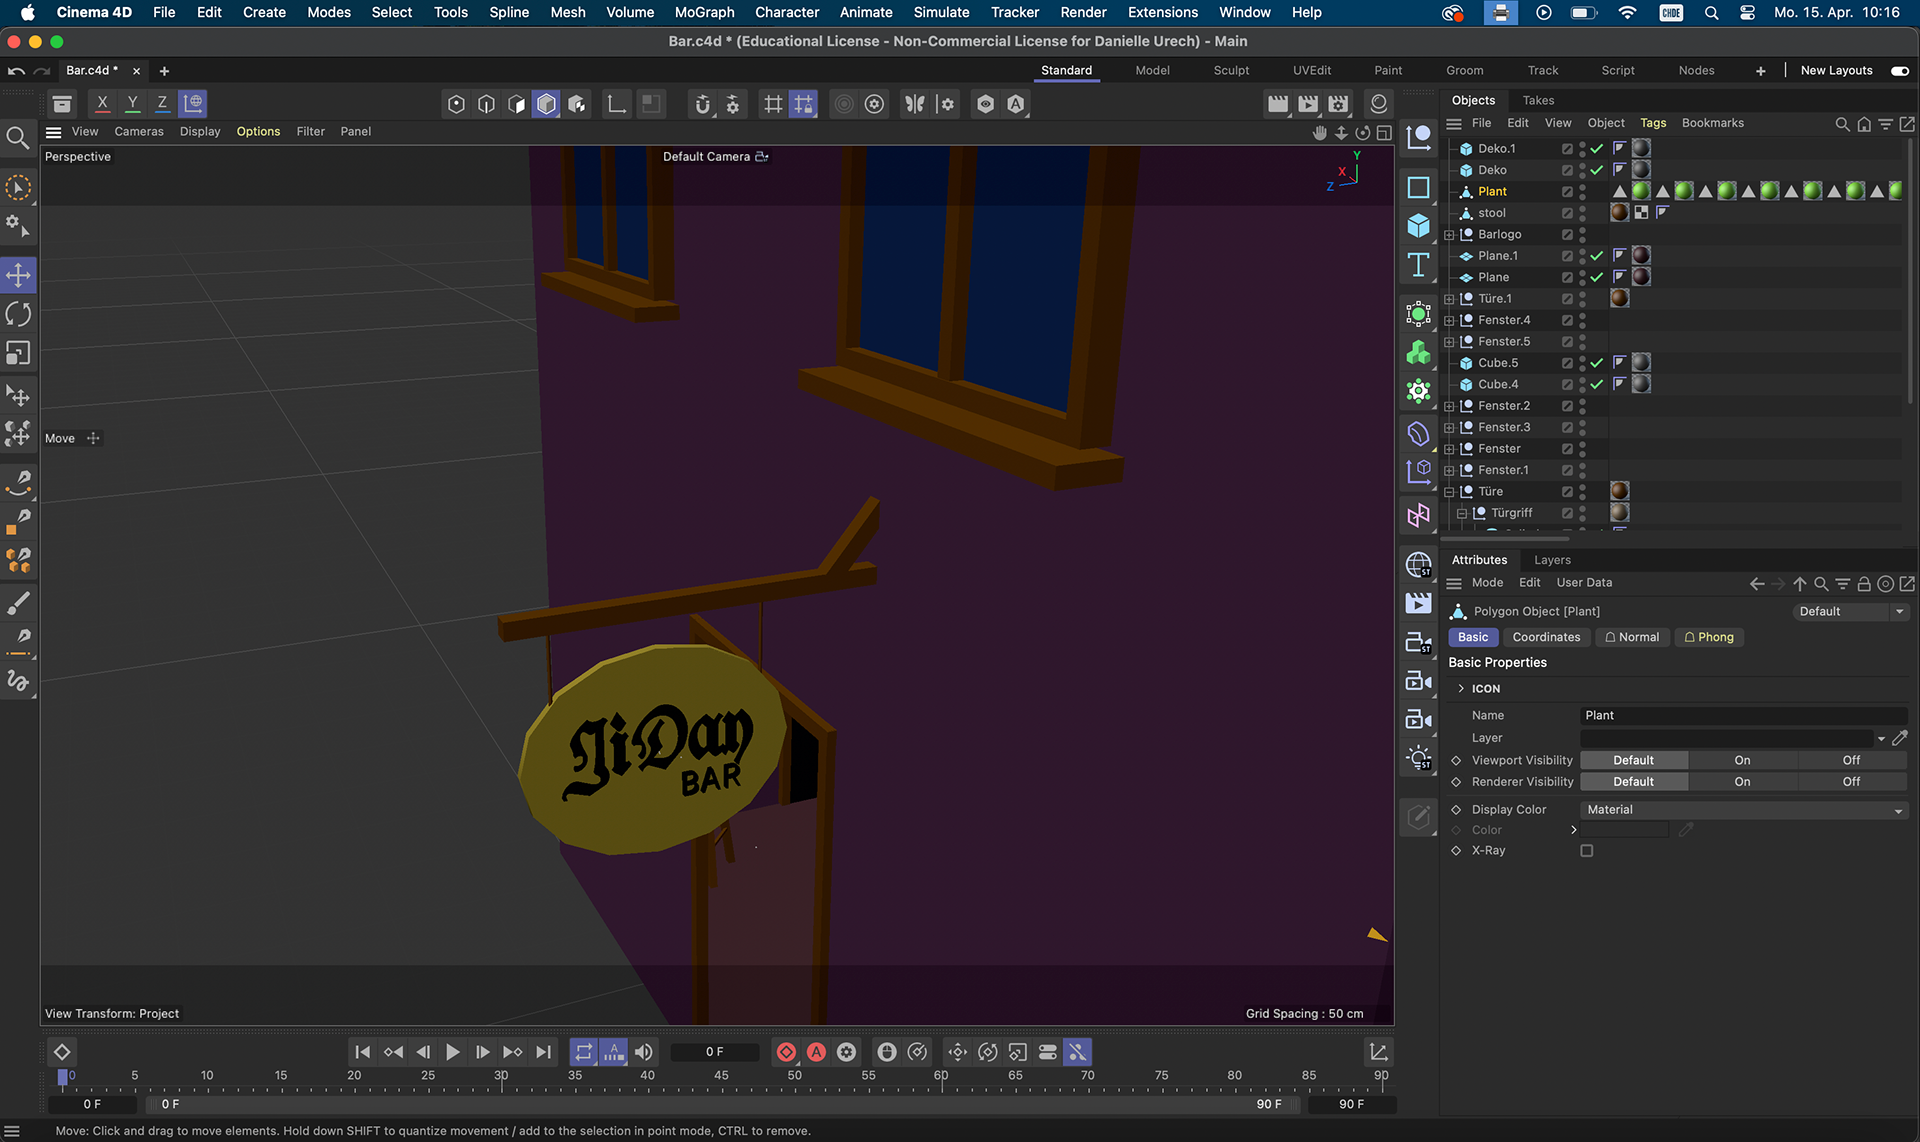Open the MoGraph menu

(704, 12)
